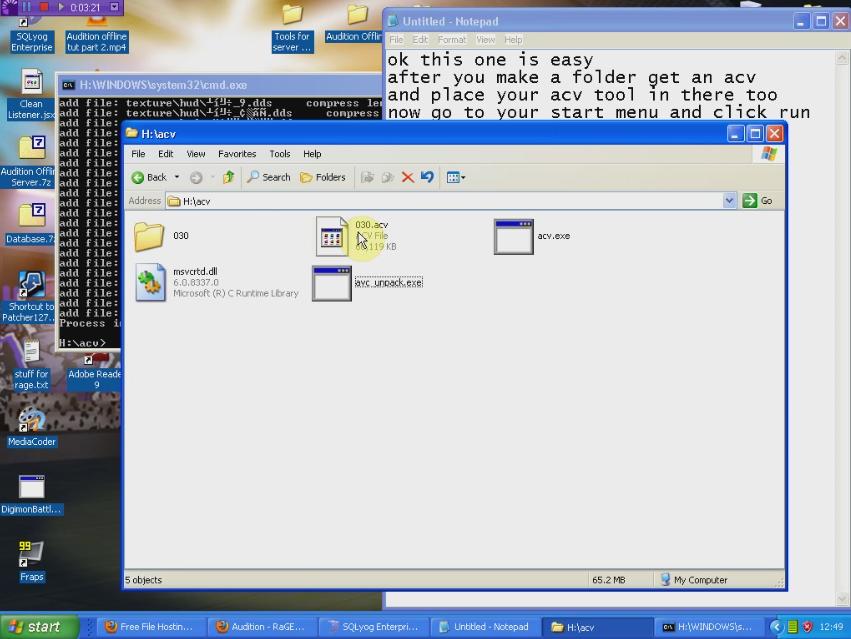
Task: Click the recorder stop button
Action: [x=45, y=7]
